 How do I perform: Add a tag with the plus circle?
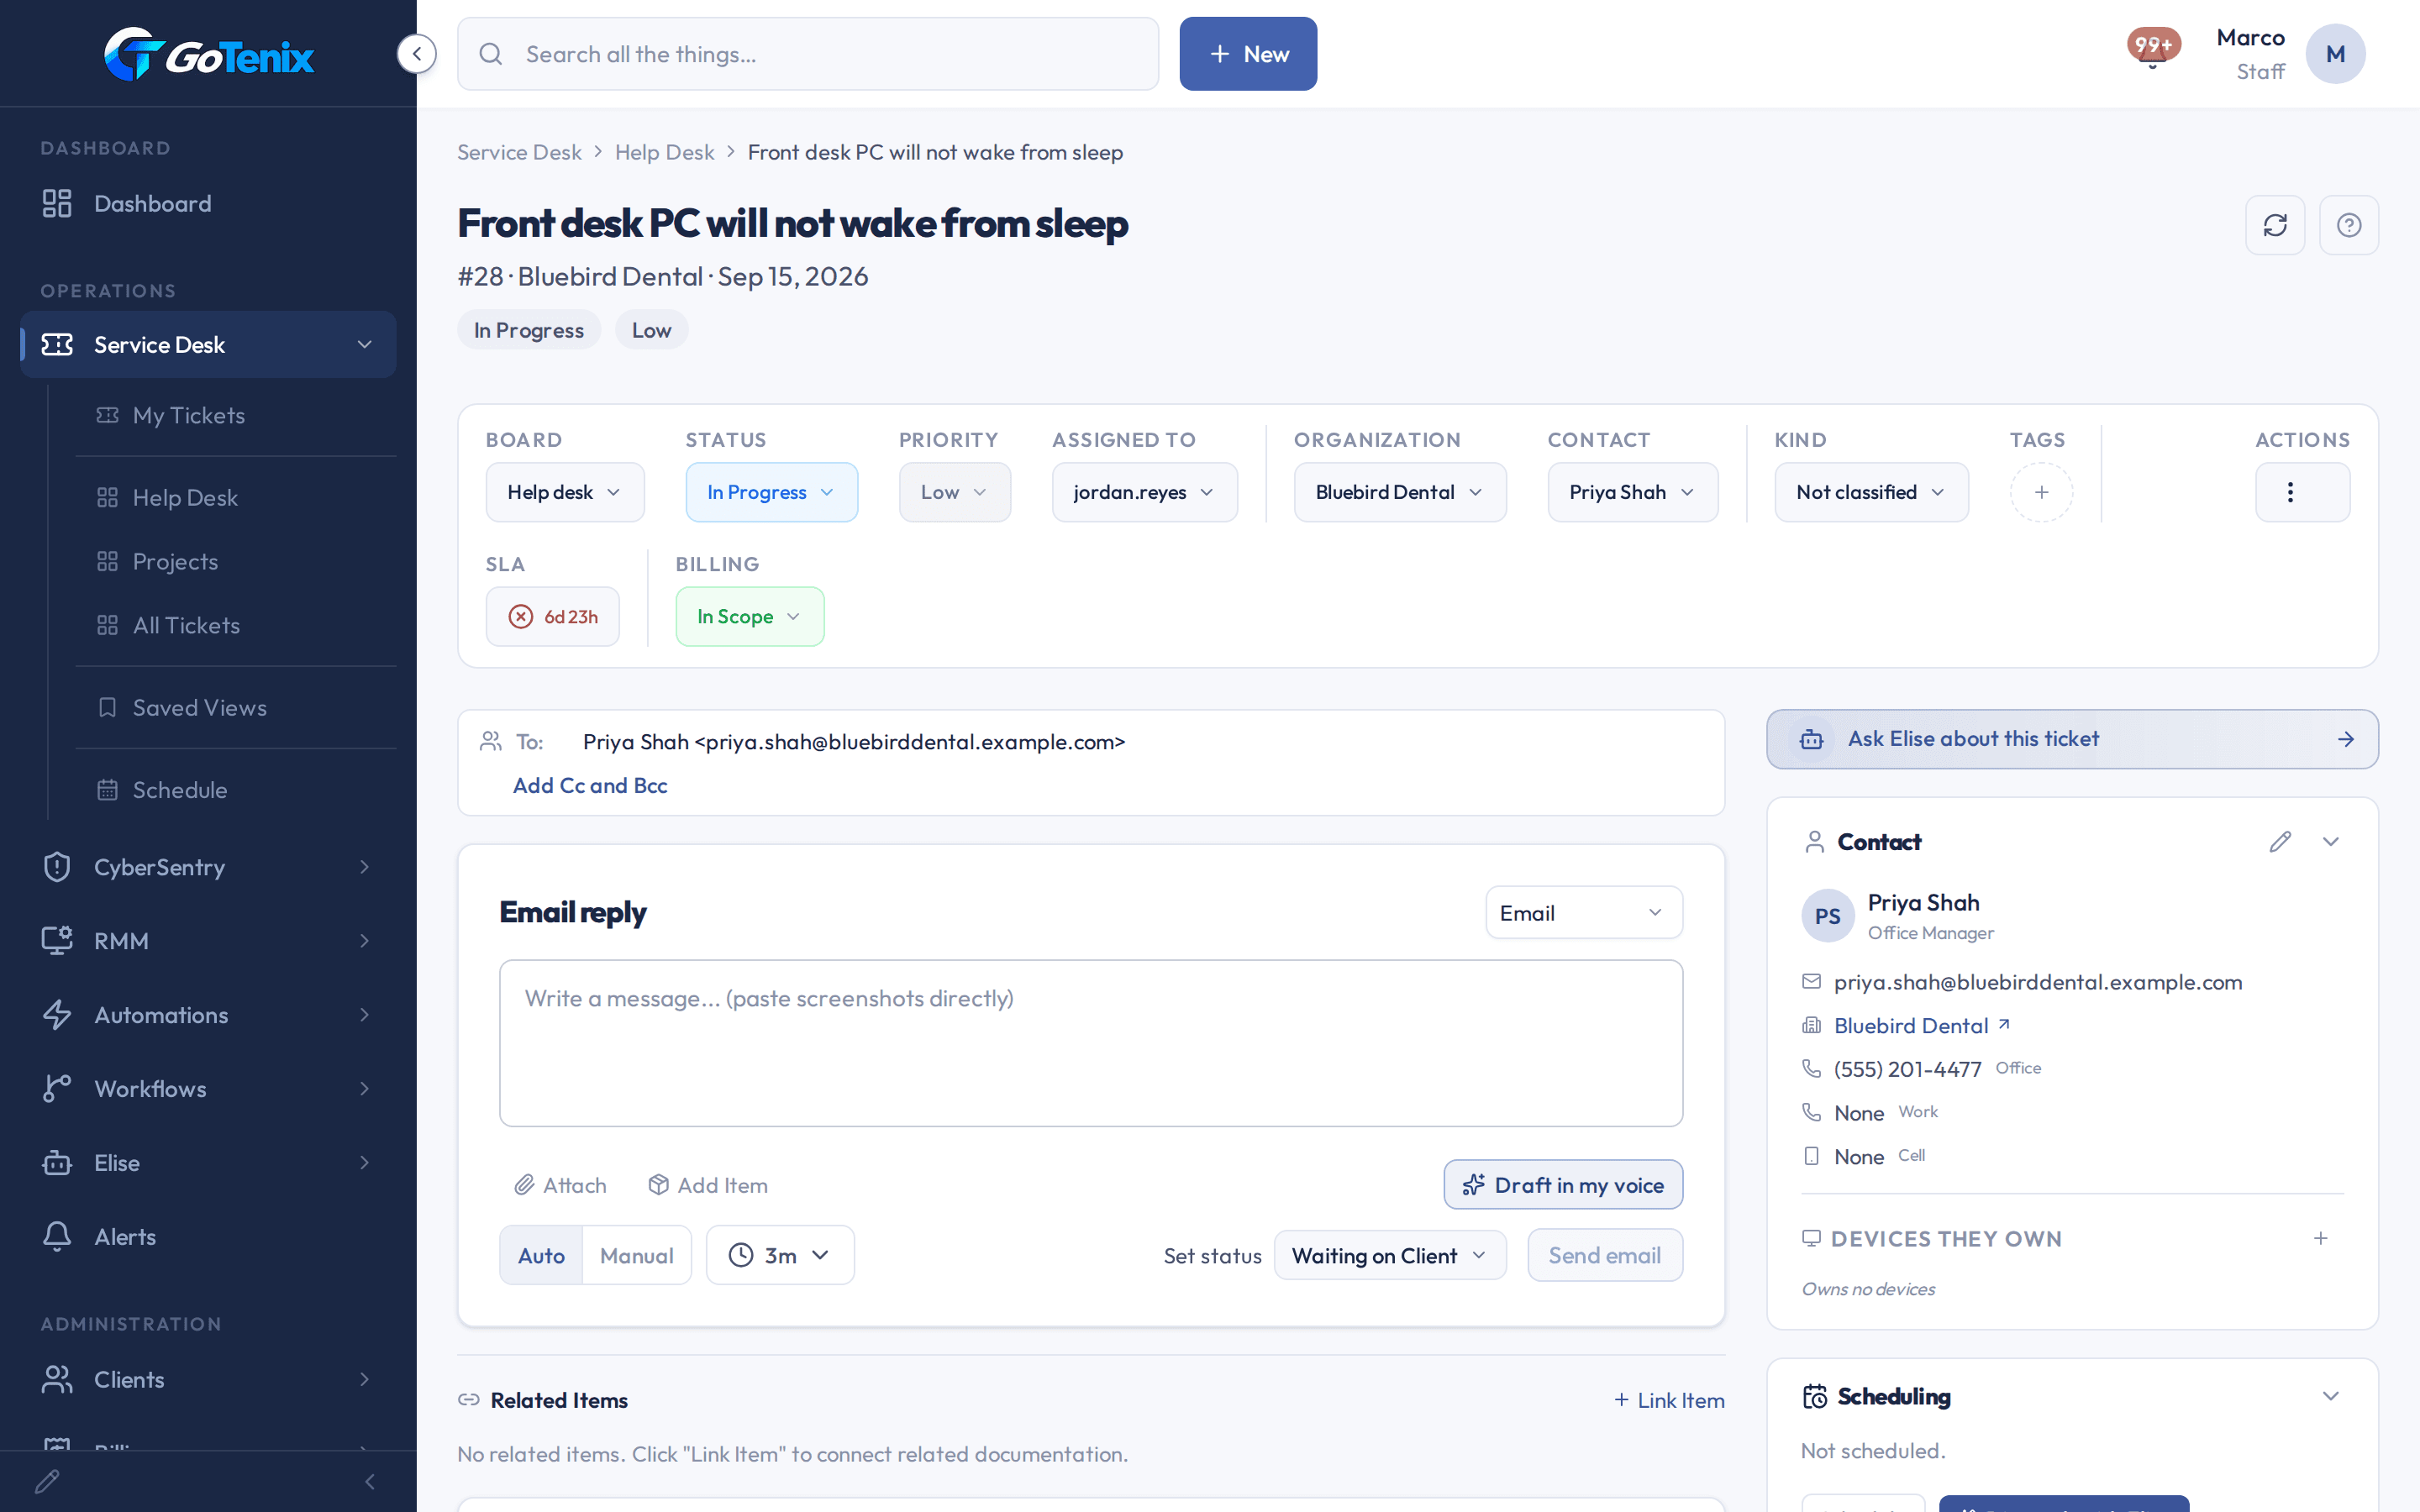click(x=2041, y=492)
